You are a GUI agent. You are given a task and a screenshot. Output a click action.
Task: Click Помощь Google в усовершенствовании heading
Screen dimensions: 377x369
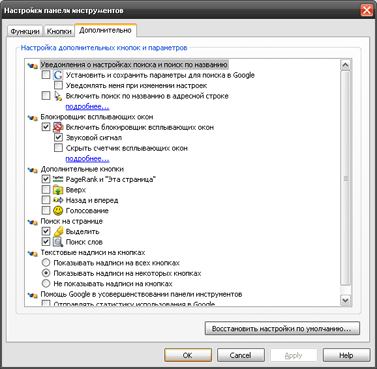[141, 294]
